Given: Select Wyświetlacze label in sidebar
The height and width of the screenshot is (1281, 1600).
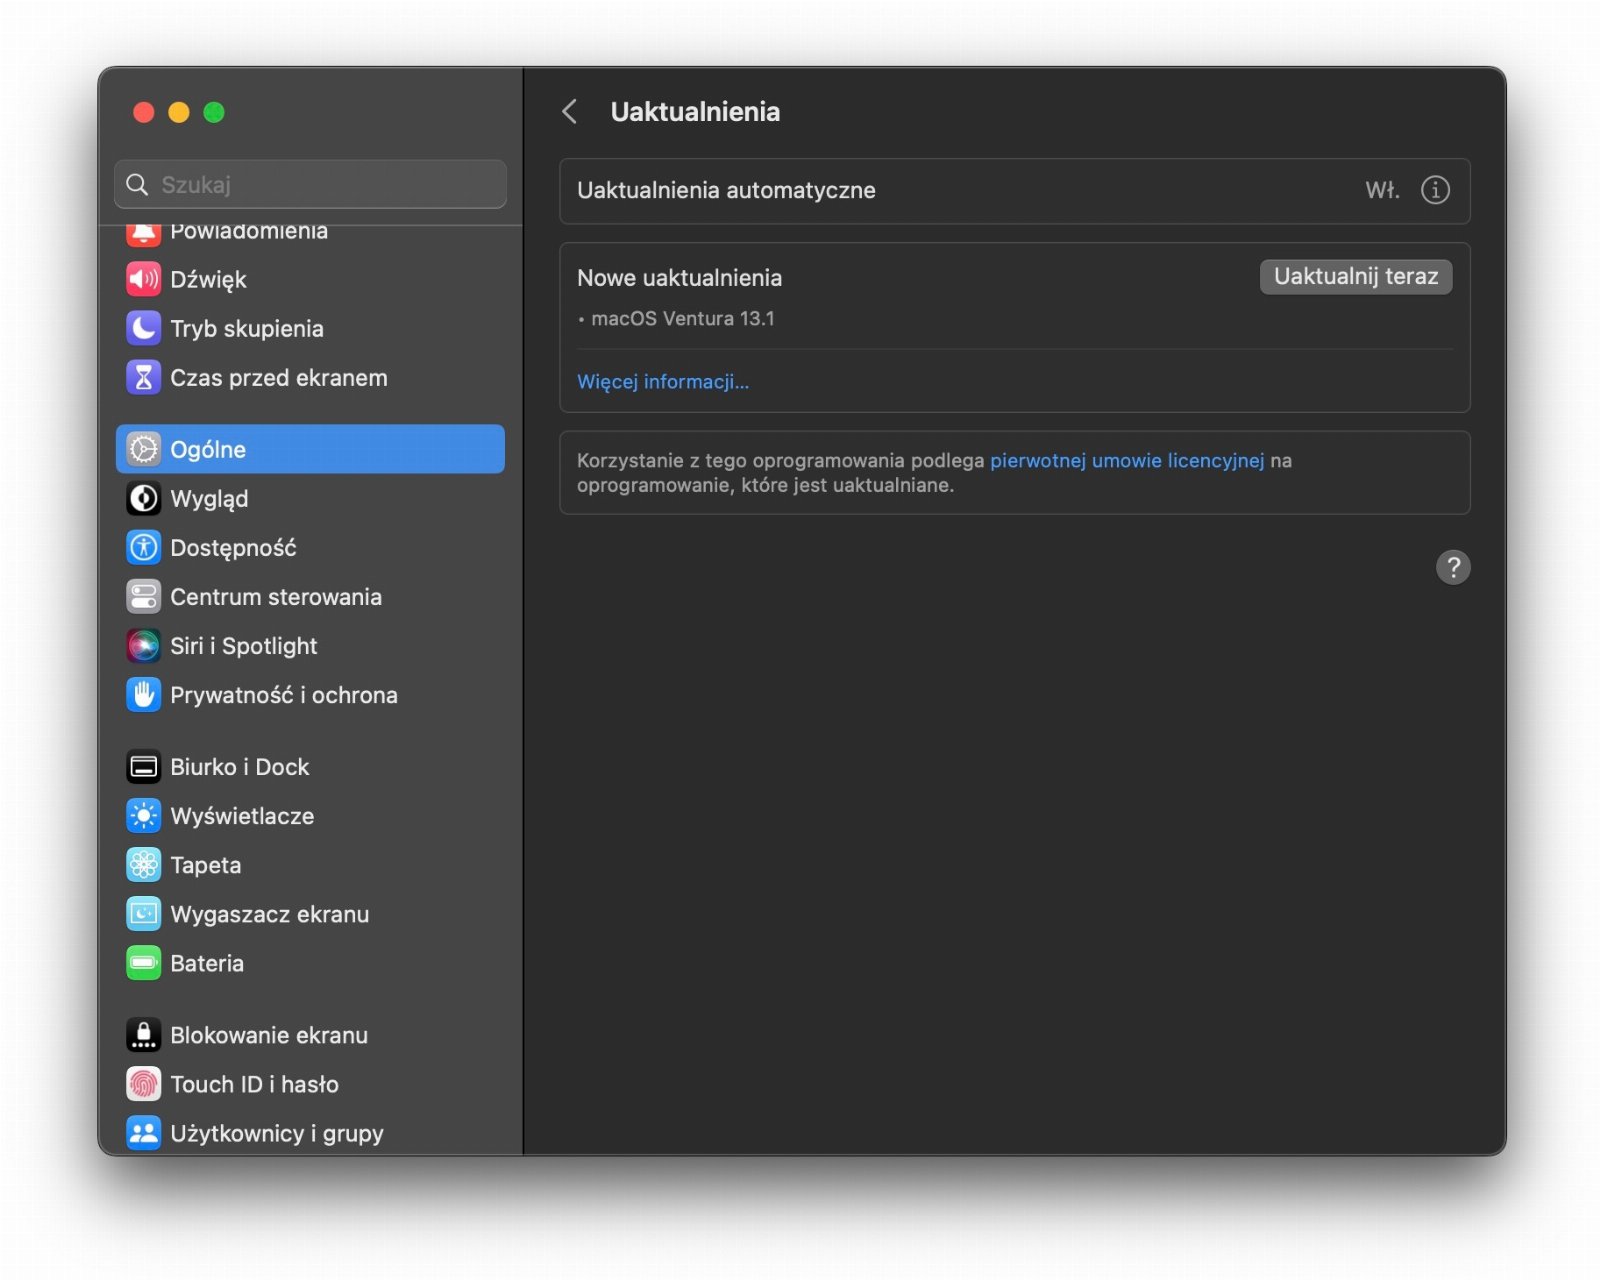Looking at the screenshot, I should tap(242, 816).
